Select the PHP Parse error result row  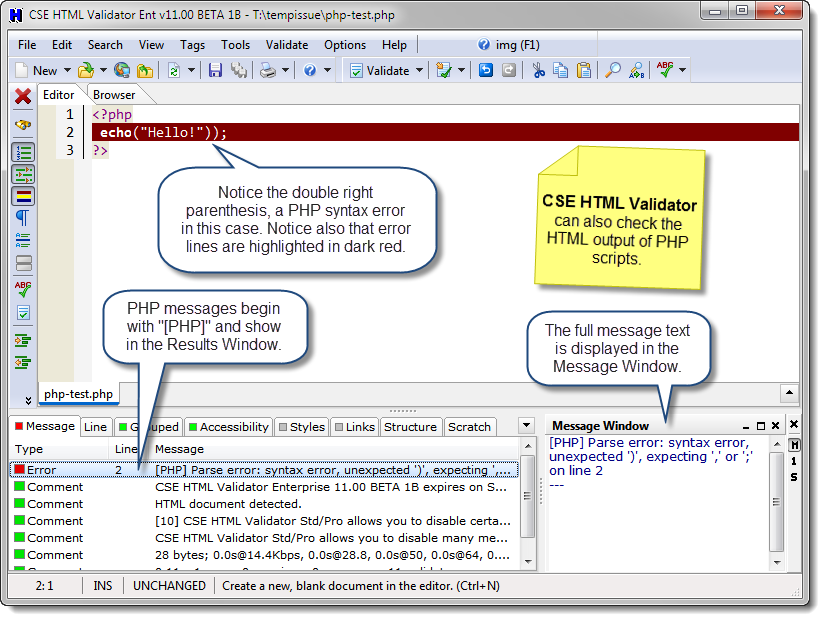(264, 469)
